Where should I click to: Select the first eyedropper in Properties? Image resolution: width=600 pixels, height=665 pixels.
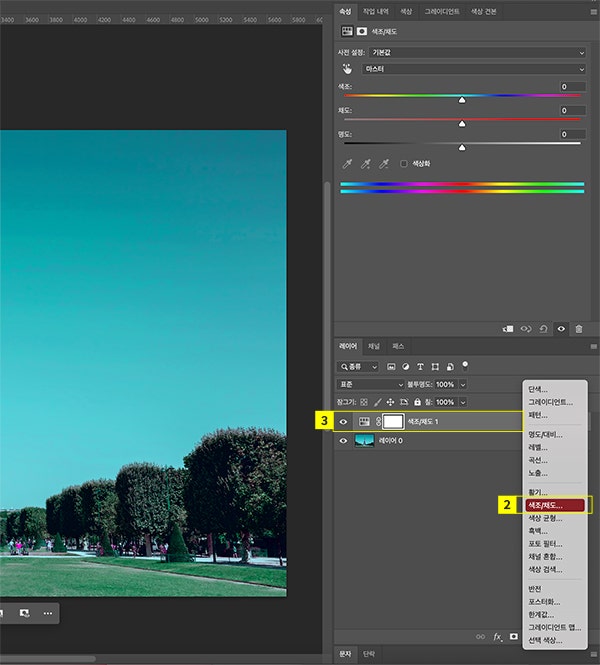pyautogui.click(x=347, y=164)
